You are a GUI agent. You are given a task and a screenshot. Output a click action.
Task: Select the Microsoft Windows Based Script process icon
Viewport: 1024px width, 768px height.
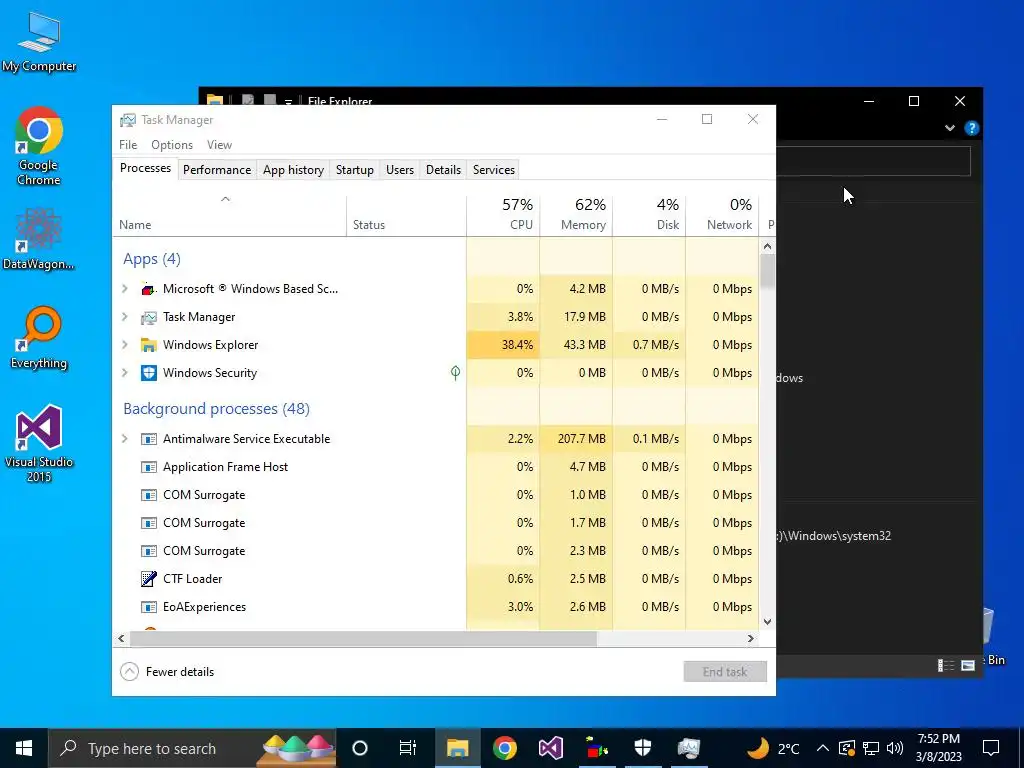tap(149, 289)
